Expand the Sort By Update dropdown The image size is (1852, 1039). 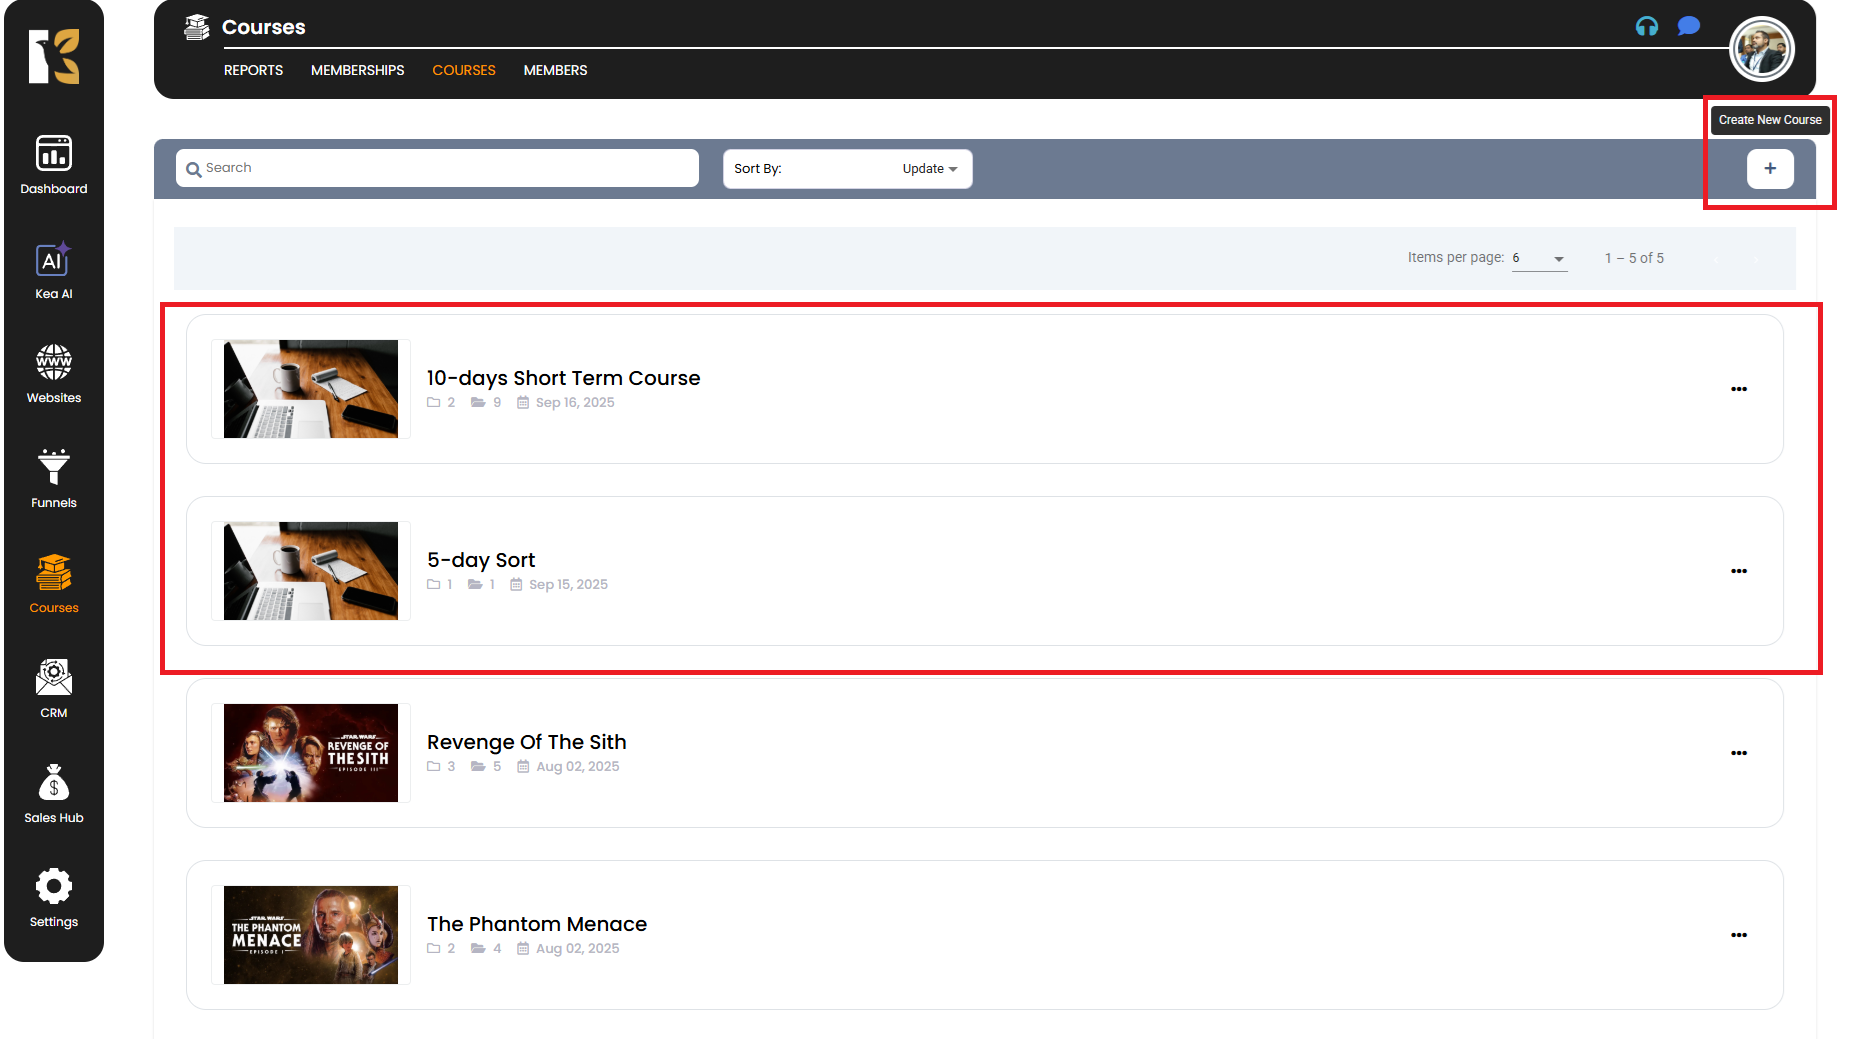click(x=929, y=169)
